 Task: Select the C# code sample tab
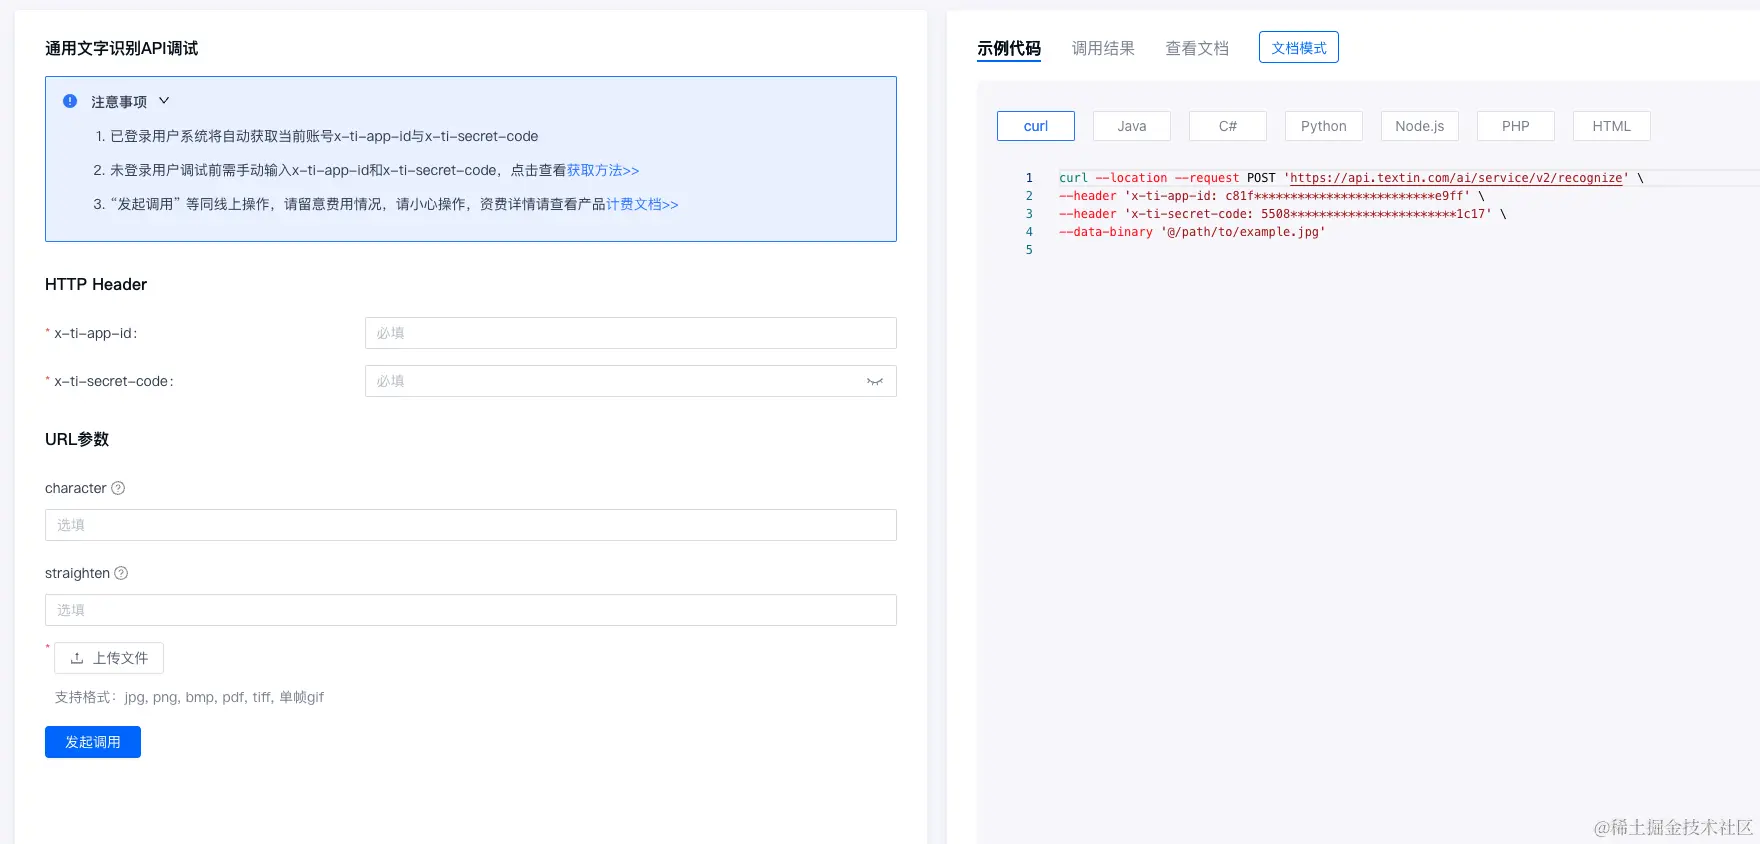pos(1228,126)
